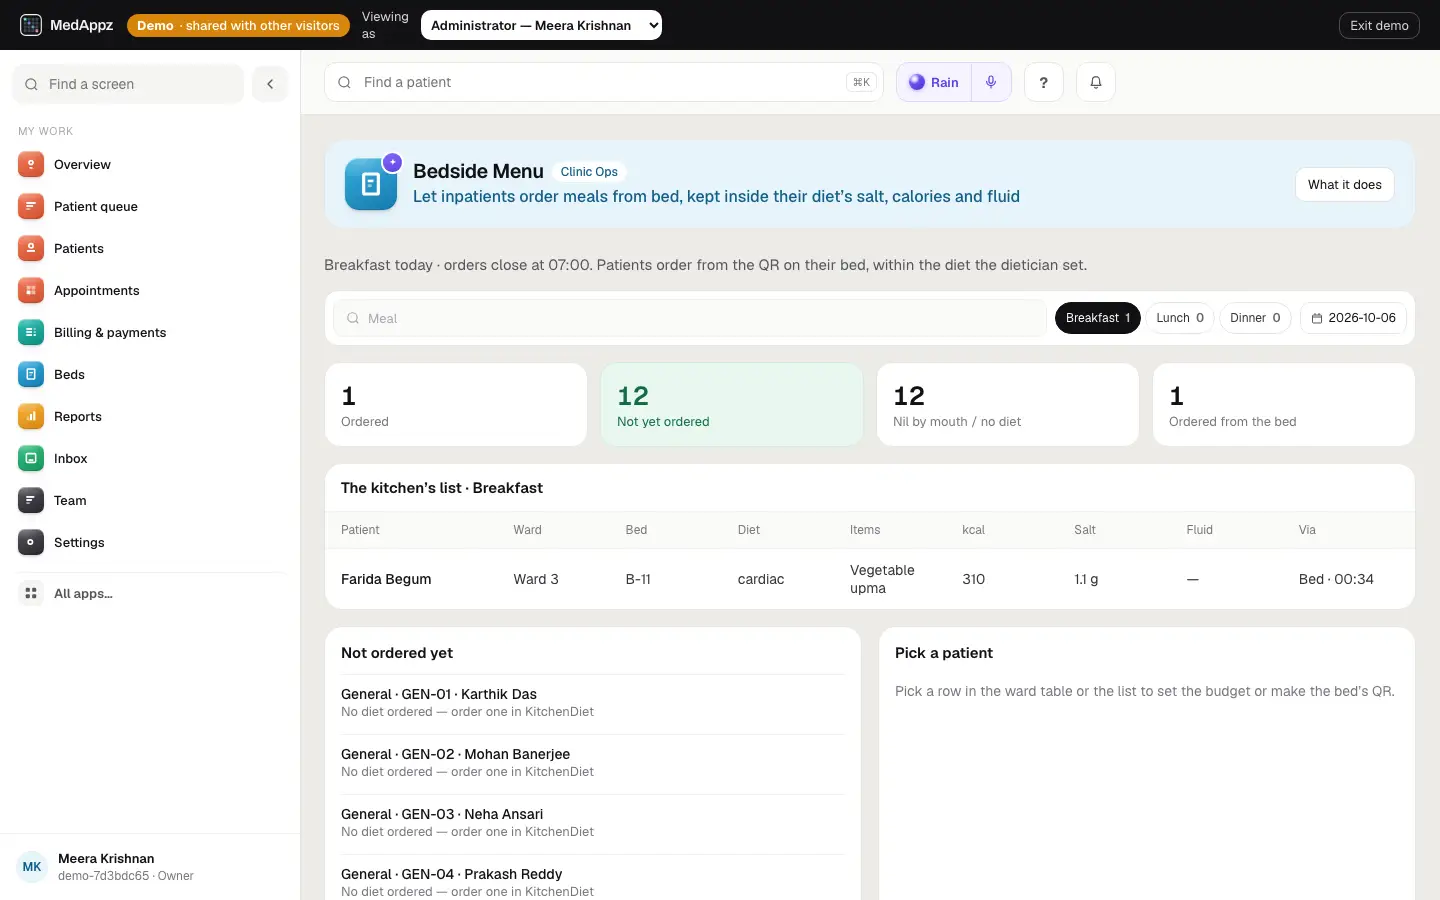
Task: Collapse the sidebar with the chevron
Action: coord(270,84)
